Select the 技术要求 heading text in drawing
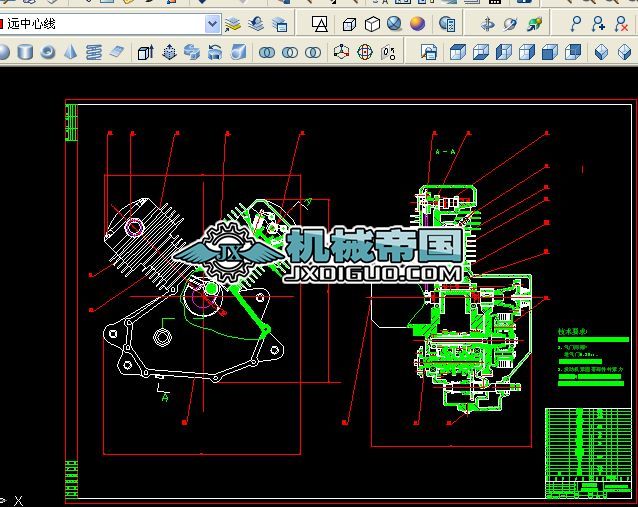 click(572, 332)
